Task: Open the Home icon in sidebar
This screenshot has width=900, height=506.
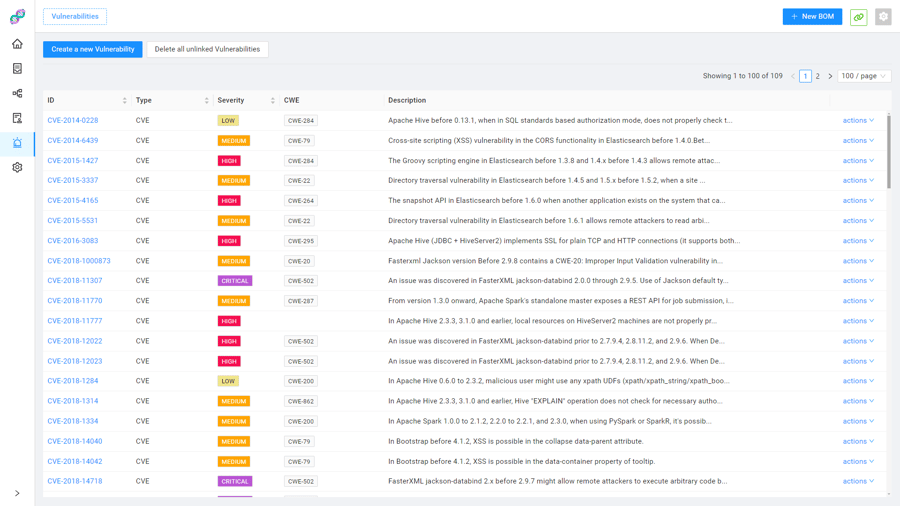Action: [x=17, y=44]
